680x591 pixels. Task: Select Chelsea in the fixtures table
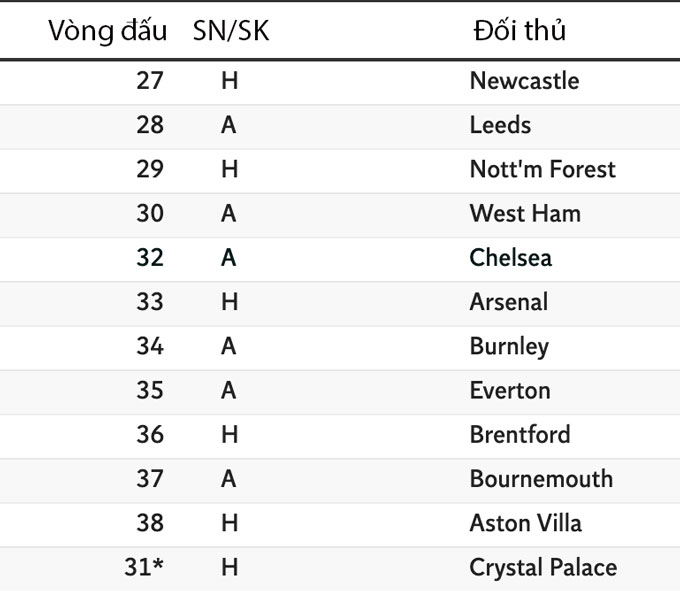tap(510, 257)
